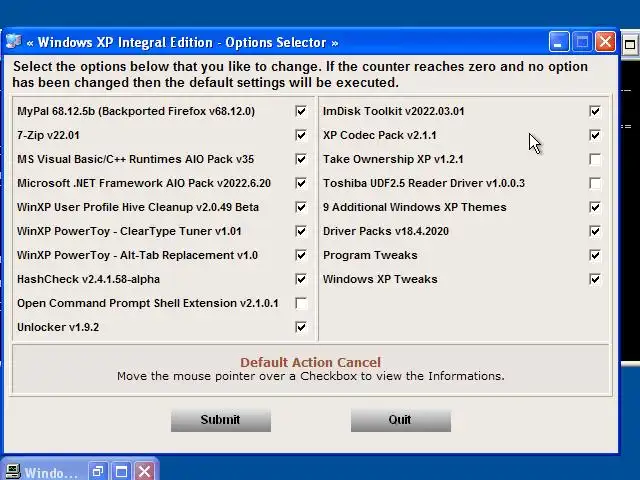Minimize the Options Selector window

click(559, 42)
